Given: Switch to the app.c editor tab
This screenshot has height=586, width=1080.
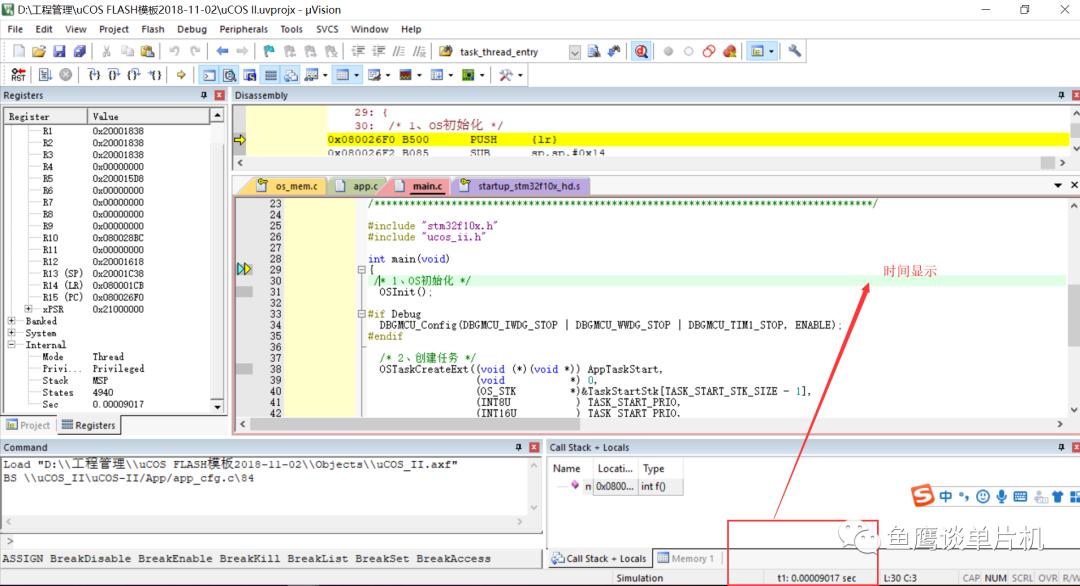Looking at the screenshot, I should click(358, 186).
